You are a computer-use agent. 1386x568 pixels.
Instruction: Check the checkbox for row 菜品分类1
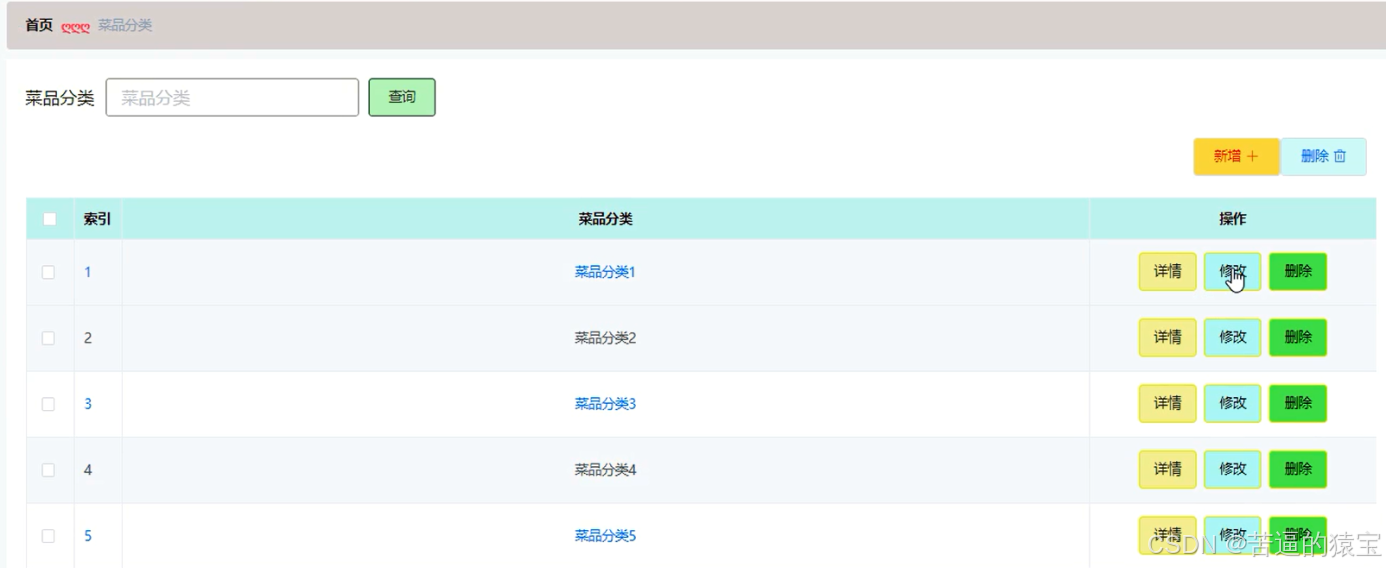(48, 272)
